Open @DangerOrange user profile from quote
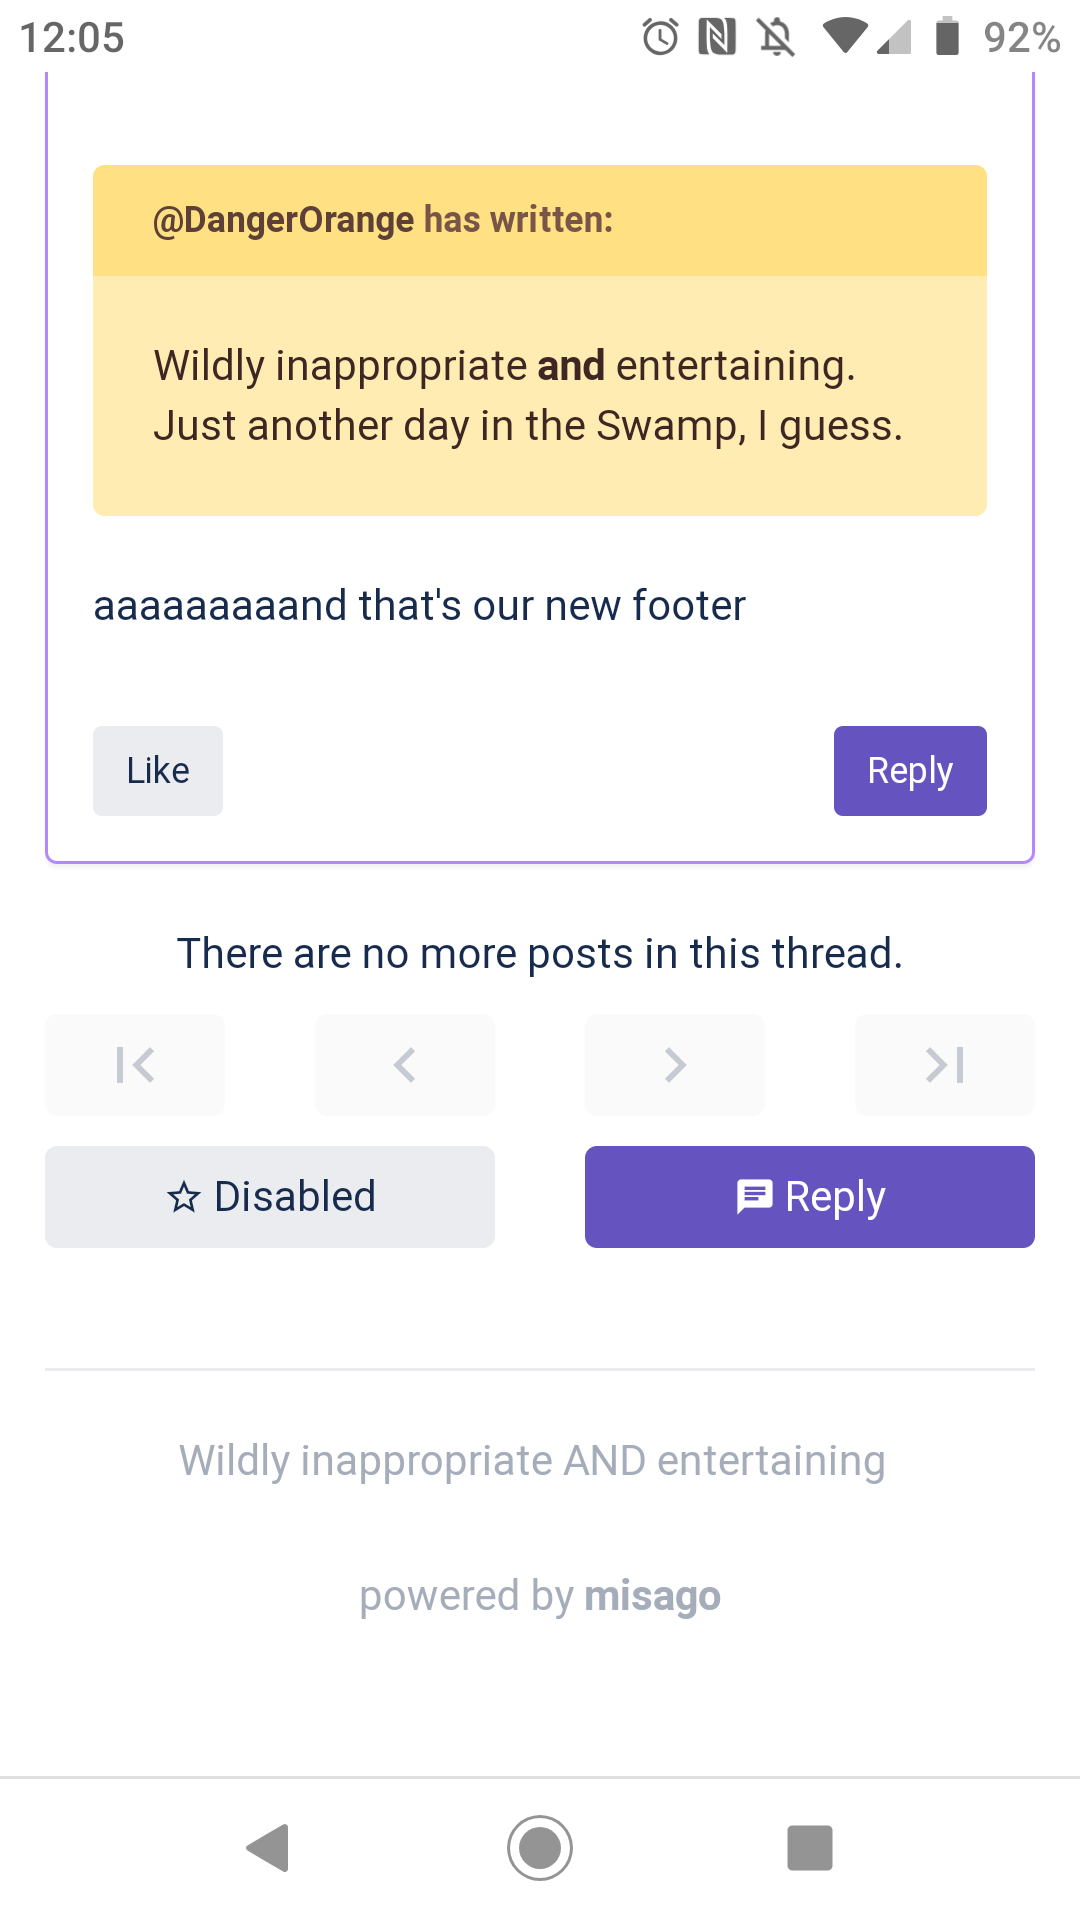Image resolution: width=1080 pixels, height=1920 pixels. pos(283,220)
